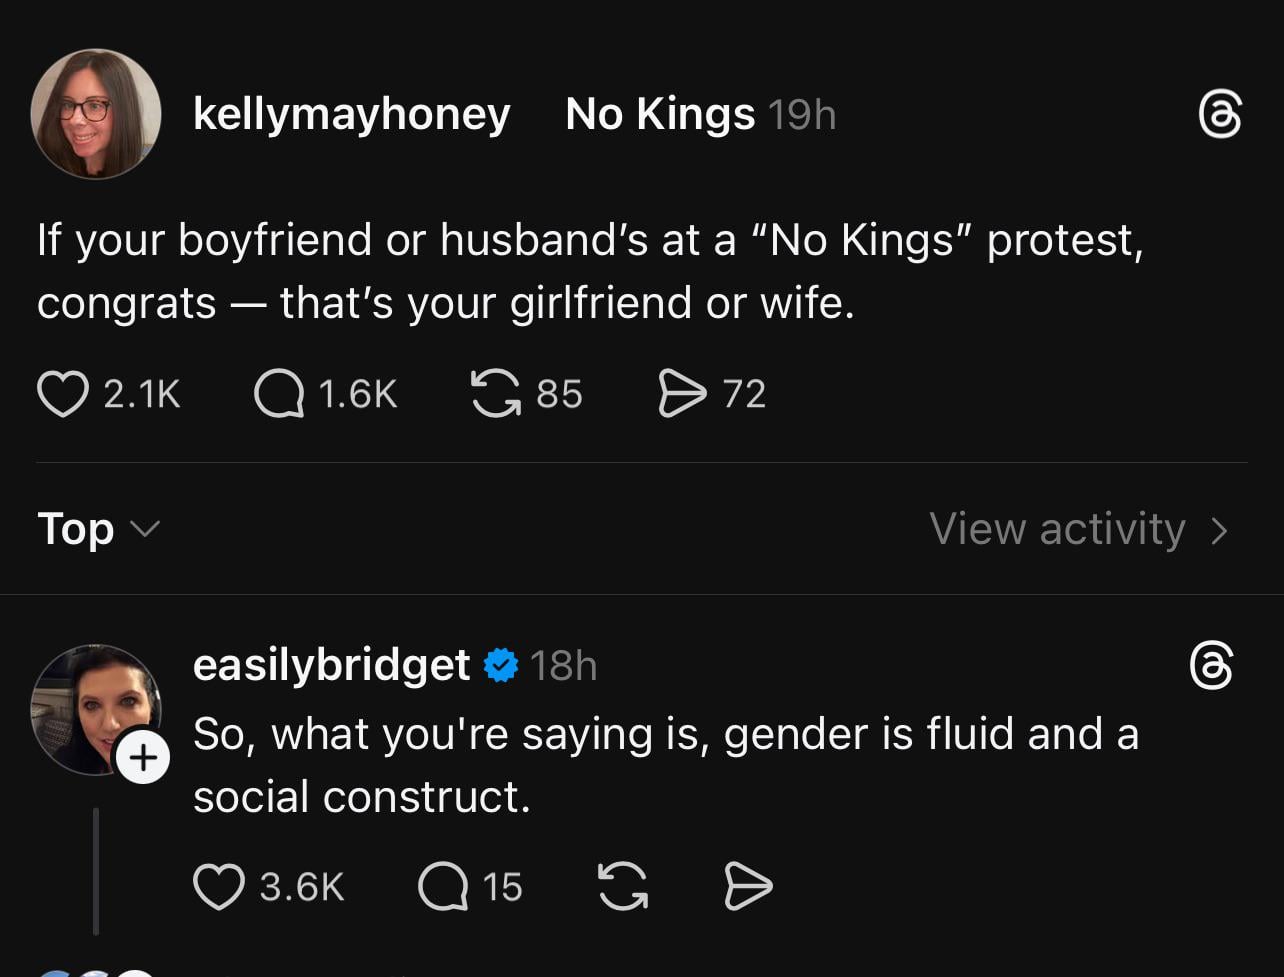Open easilybridget's reply text
1284x977 pixels.
(665, 765)
